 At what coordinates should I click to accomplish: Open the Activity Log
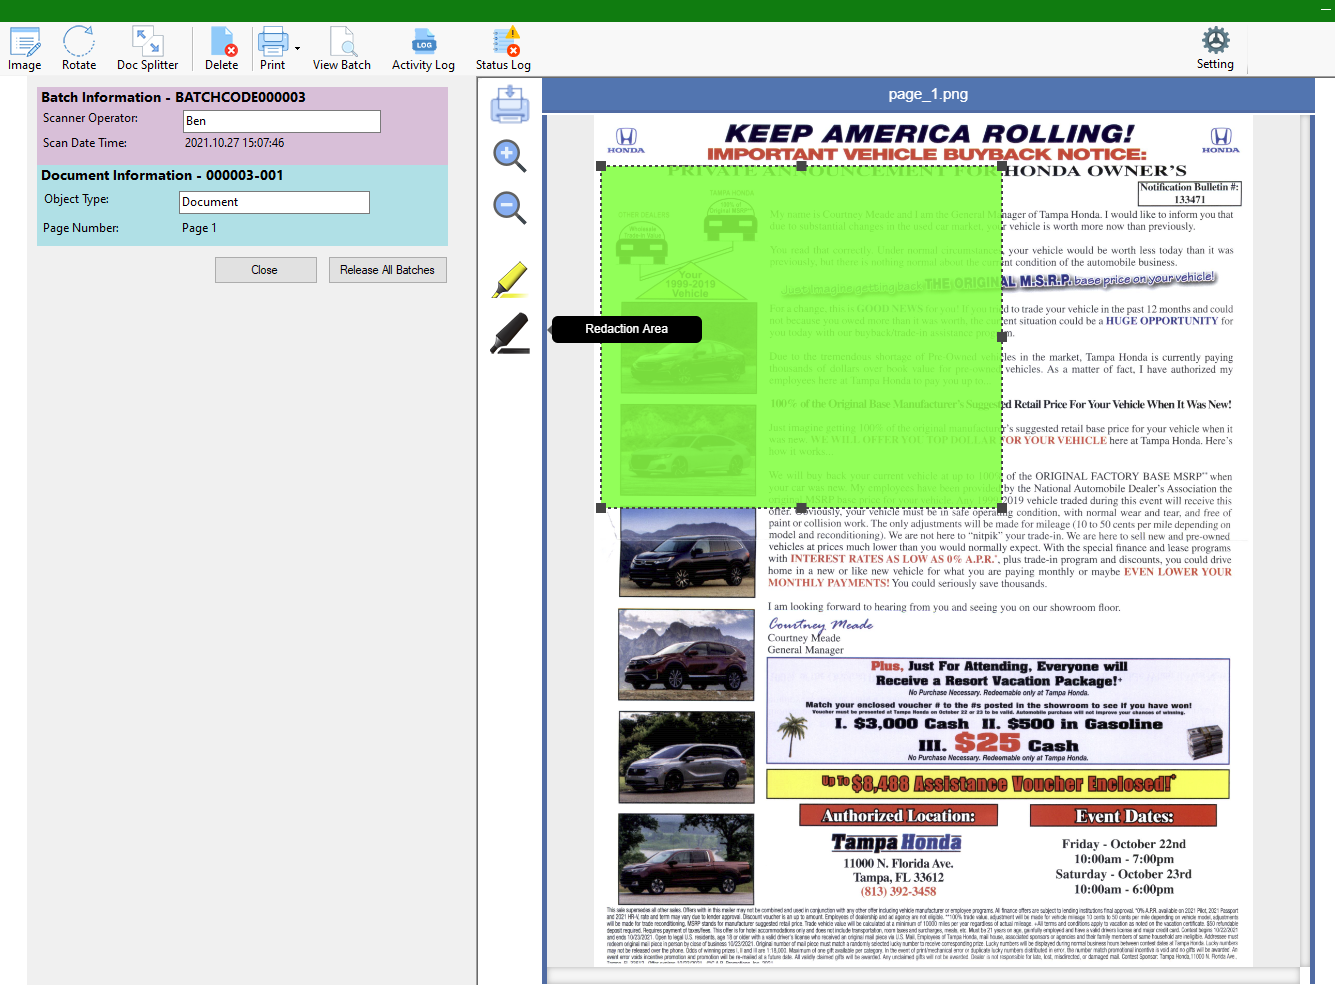pos(423,49)
